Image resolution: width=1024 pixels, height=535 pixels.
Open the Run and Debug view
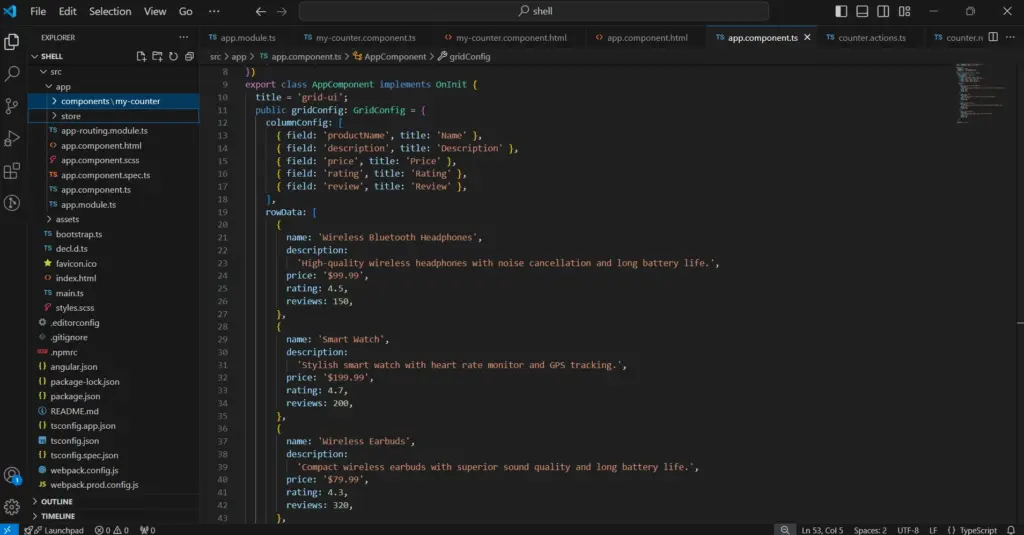(12, 138)
